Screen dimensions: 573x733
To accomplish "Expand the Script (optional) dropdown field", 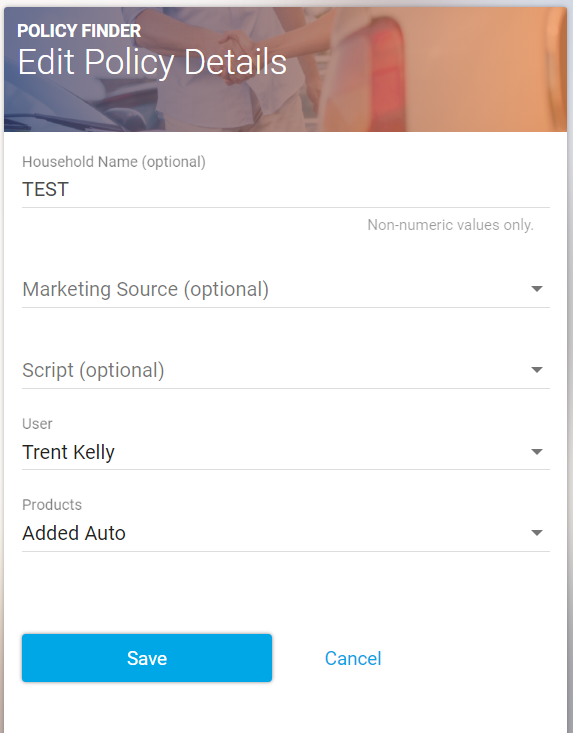I will pos(286,370).
